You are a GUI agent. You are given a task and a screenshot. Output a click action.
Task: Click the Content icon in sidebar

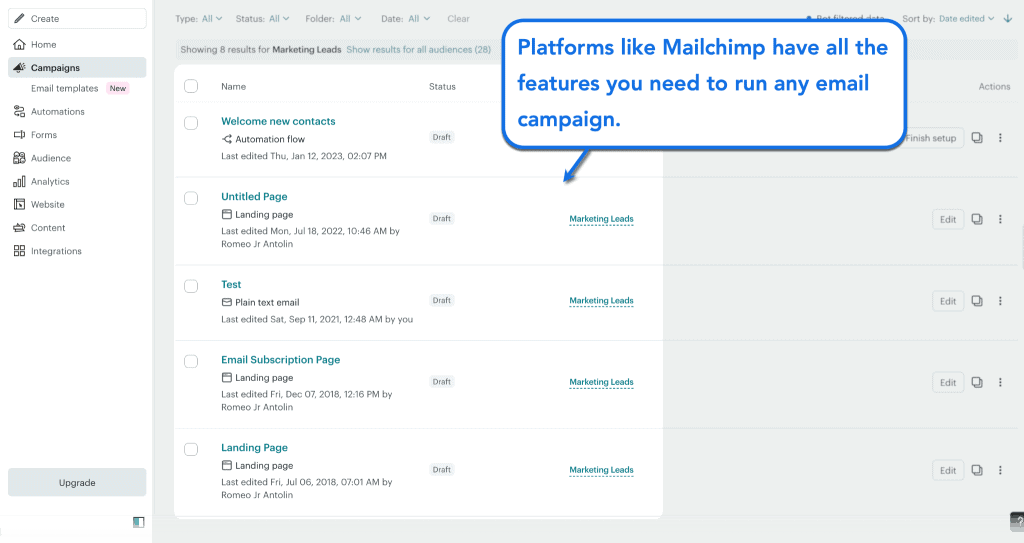[x=20, y=228]
